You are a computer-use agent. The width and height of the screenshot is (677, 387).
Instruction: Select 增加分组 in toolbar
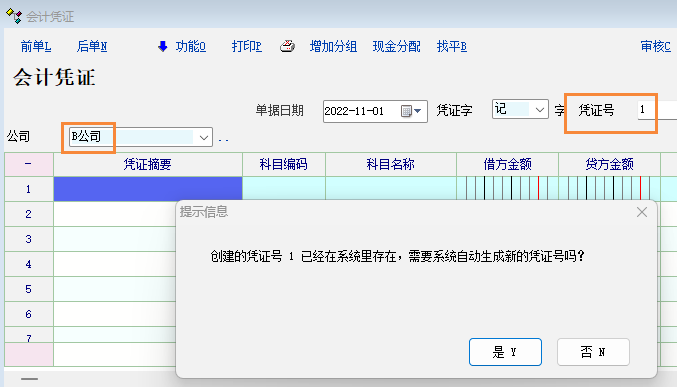coord(333,46)
